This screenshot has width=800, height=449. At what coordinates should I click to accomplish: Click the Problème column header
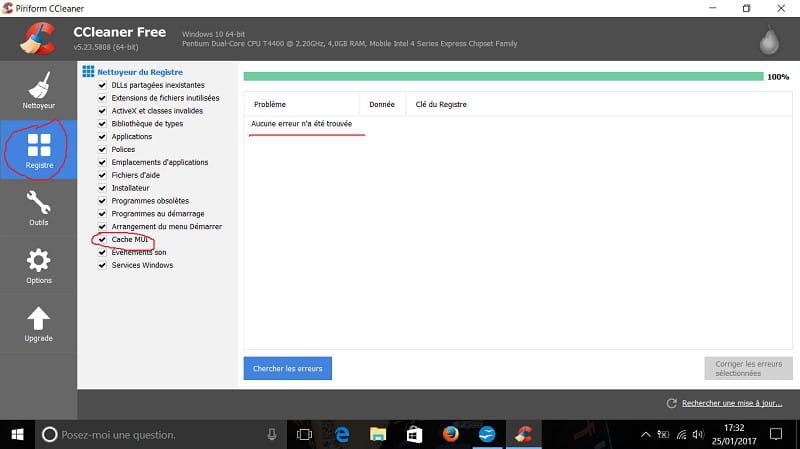[x=302, y=104]
